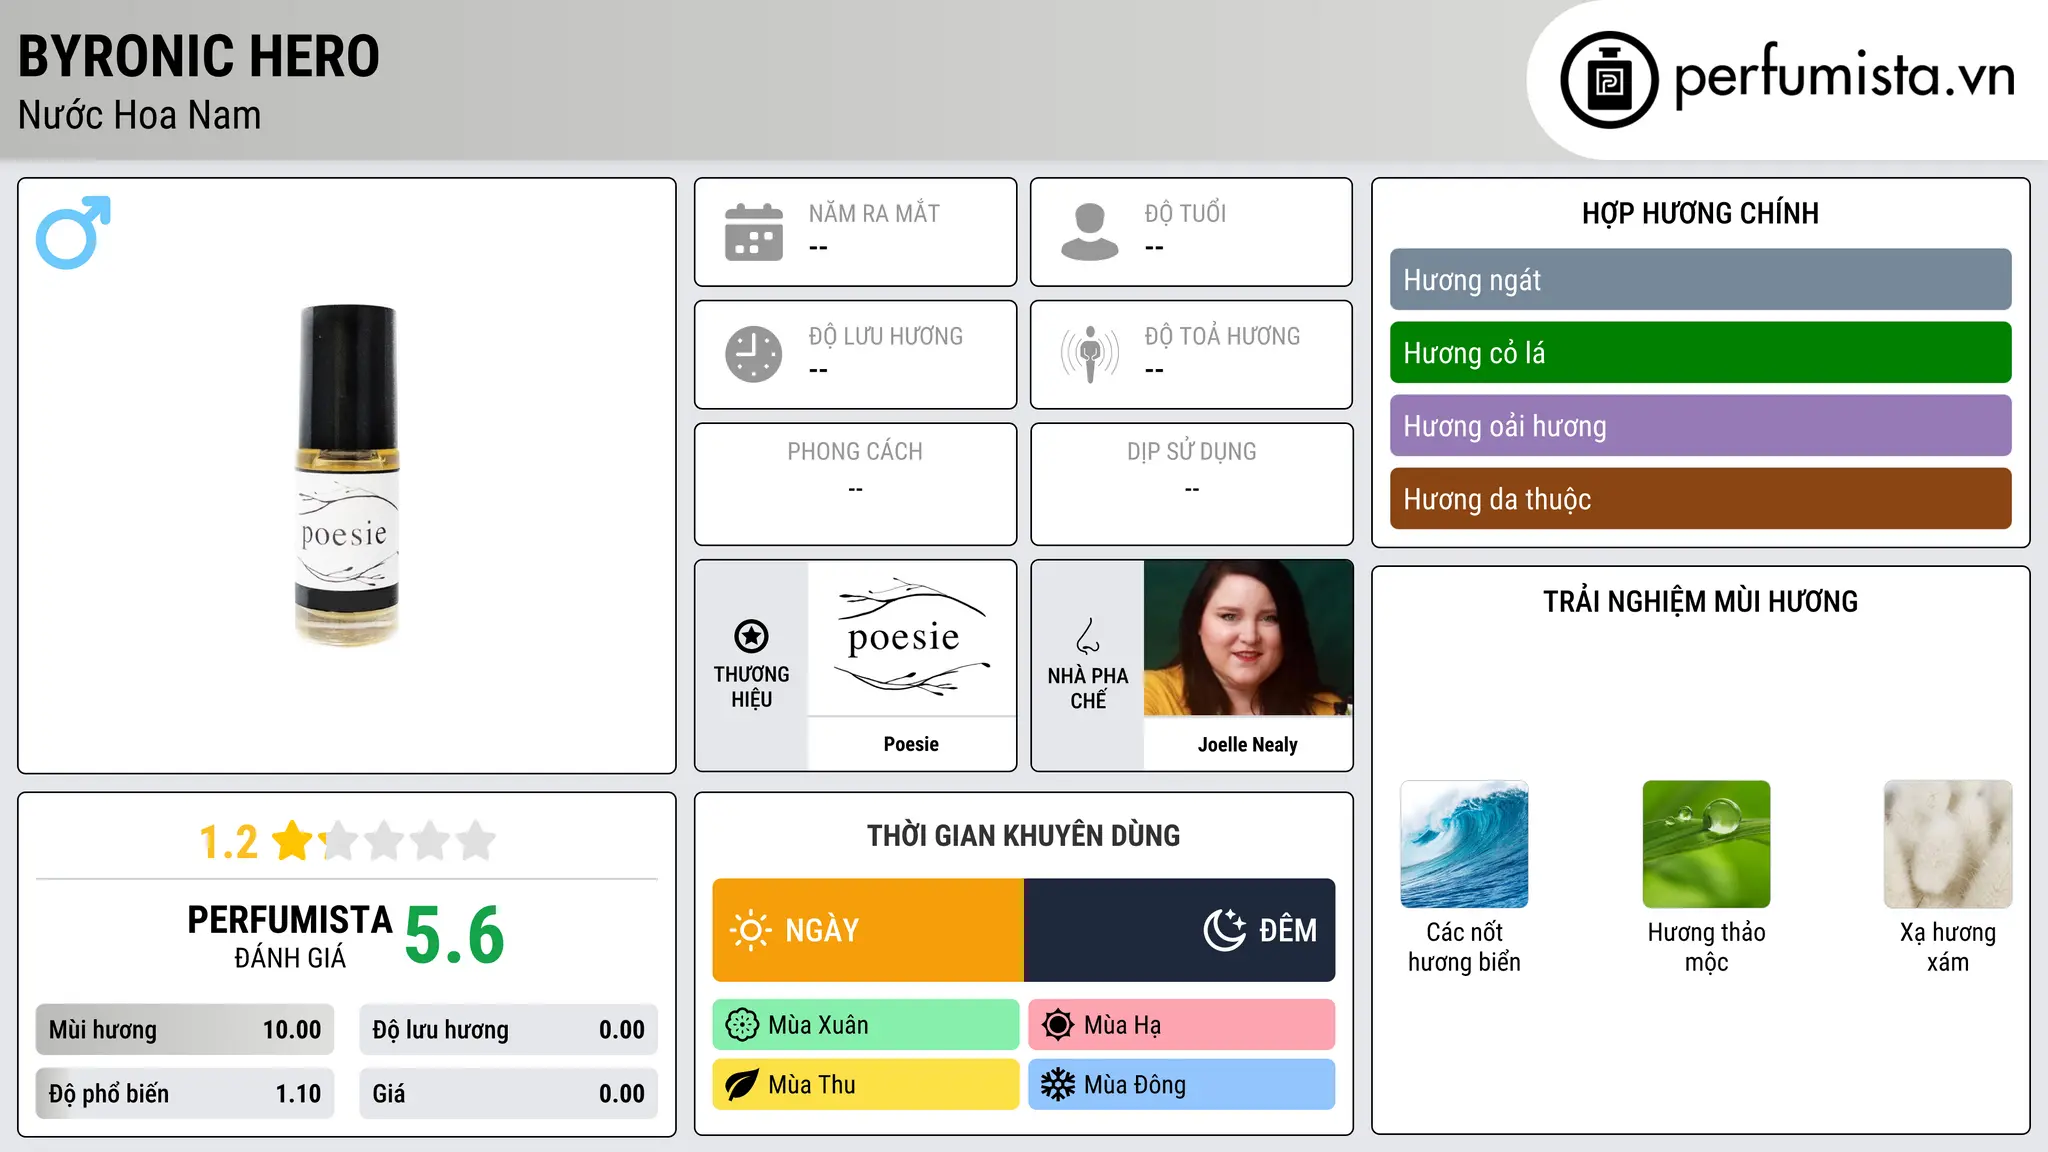Click the Độ lưu hương 0.00 score row

(508, 1030)
